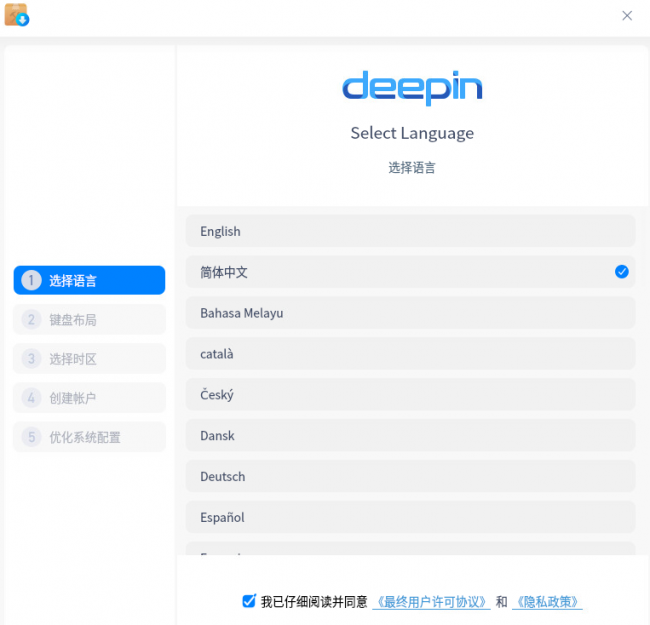This screenshot has width=650, height=625.
Task: Choose català from the language list
Action: [x=410, y=354]
